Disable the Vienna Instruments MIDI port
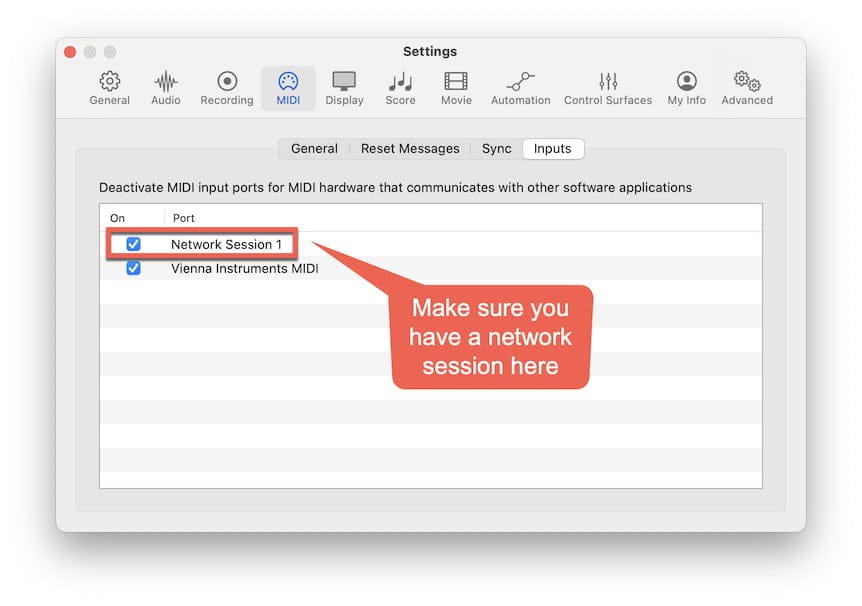862x606 pixels. [133, 268]
